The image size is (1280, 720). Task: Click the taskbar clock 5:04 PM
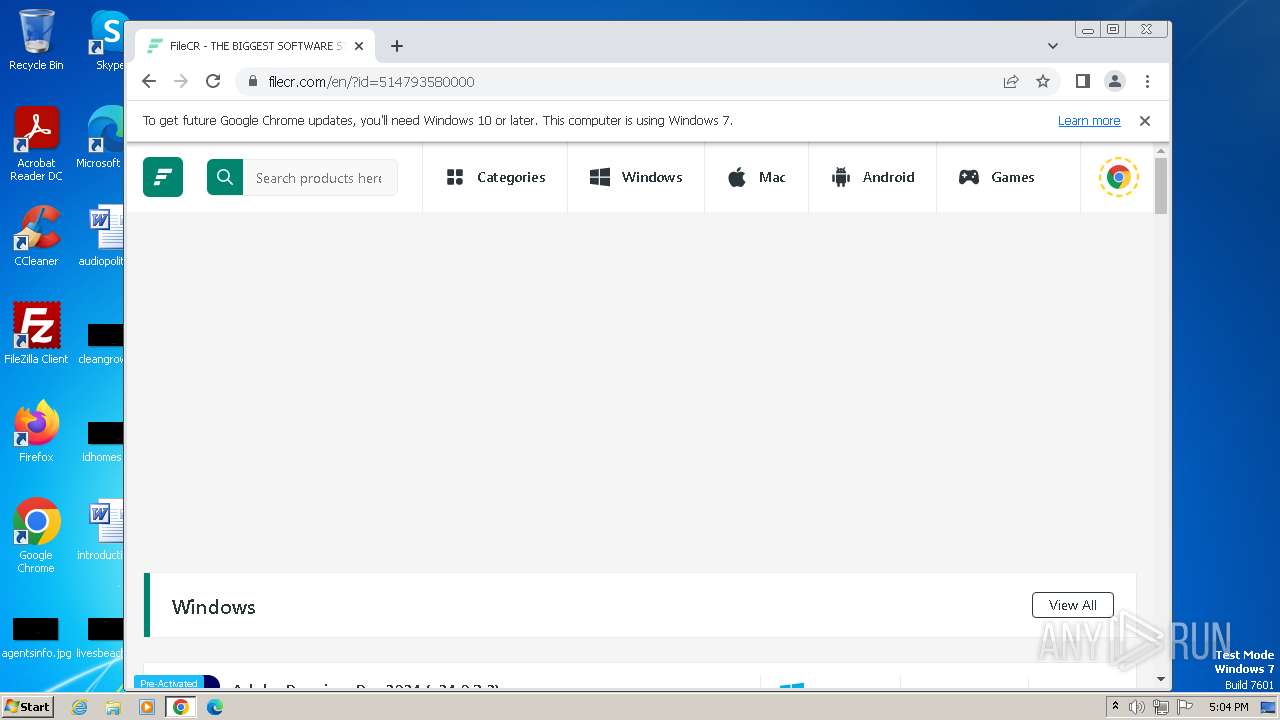point(1228,707)
